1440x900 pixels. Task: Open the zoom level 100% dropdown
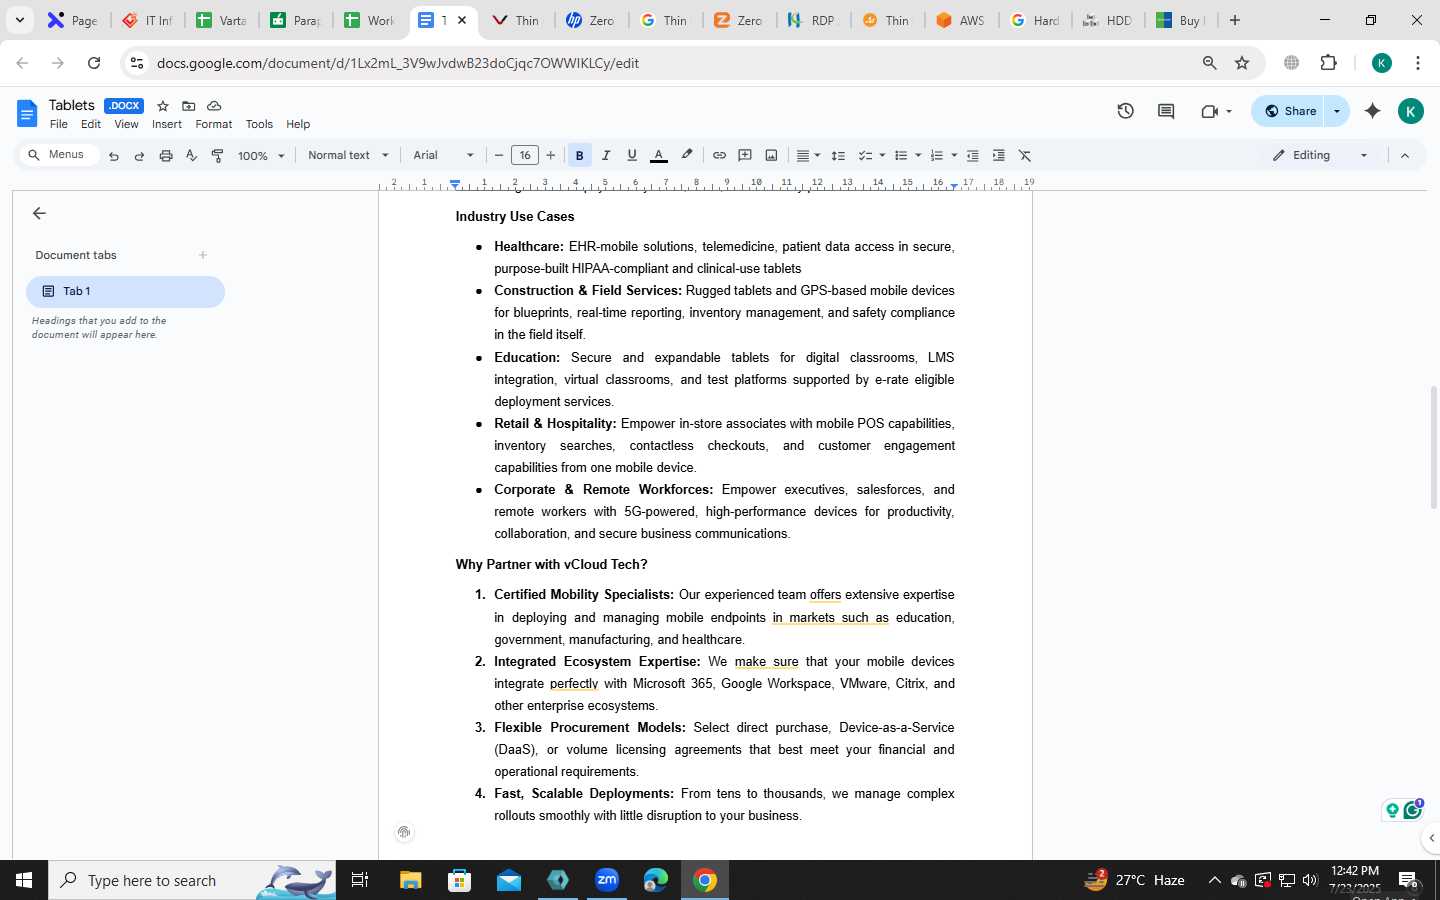coord(261,156)
